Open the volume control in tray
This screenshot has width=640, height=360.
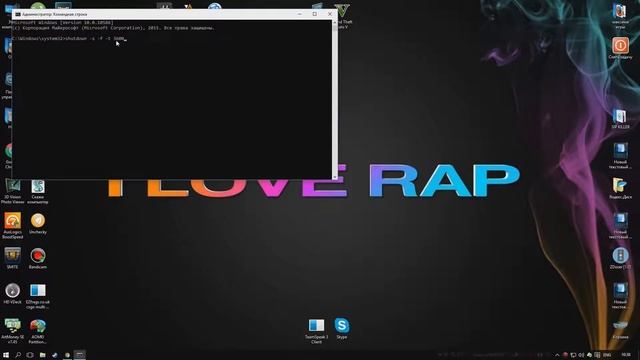pos(581,355)
